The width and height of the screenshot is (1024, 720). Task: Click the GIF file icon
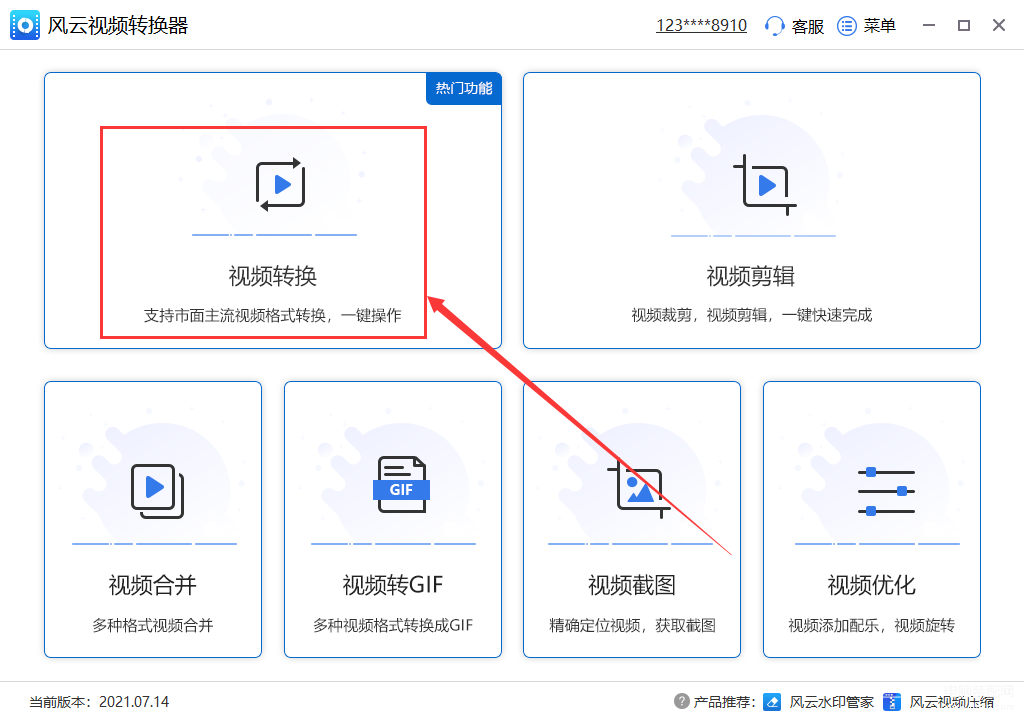402,485
